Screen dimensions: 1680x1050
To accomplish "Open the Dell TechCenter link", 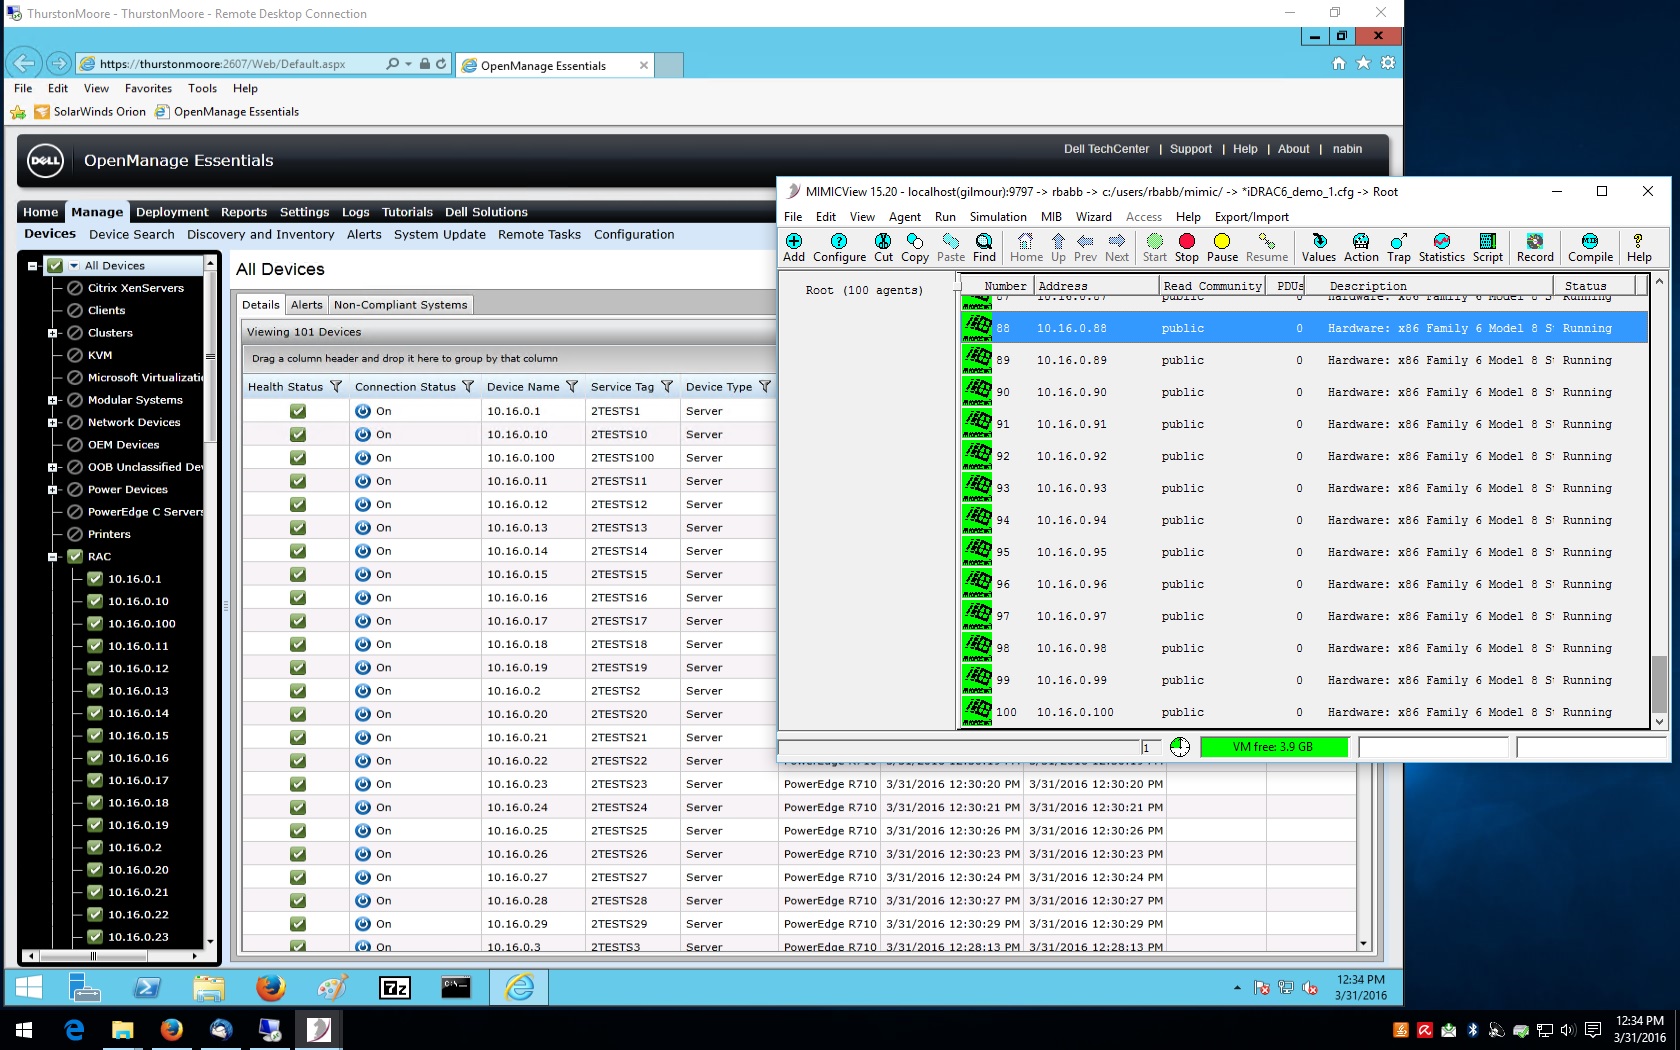I will click(x=1106, y=149).
